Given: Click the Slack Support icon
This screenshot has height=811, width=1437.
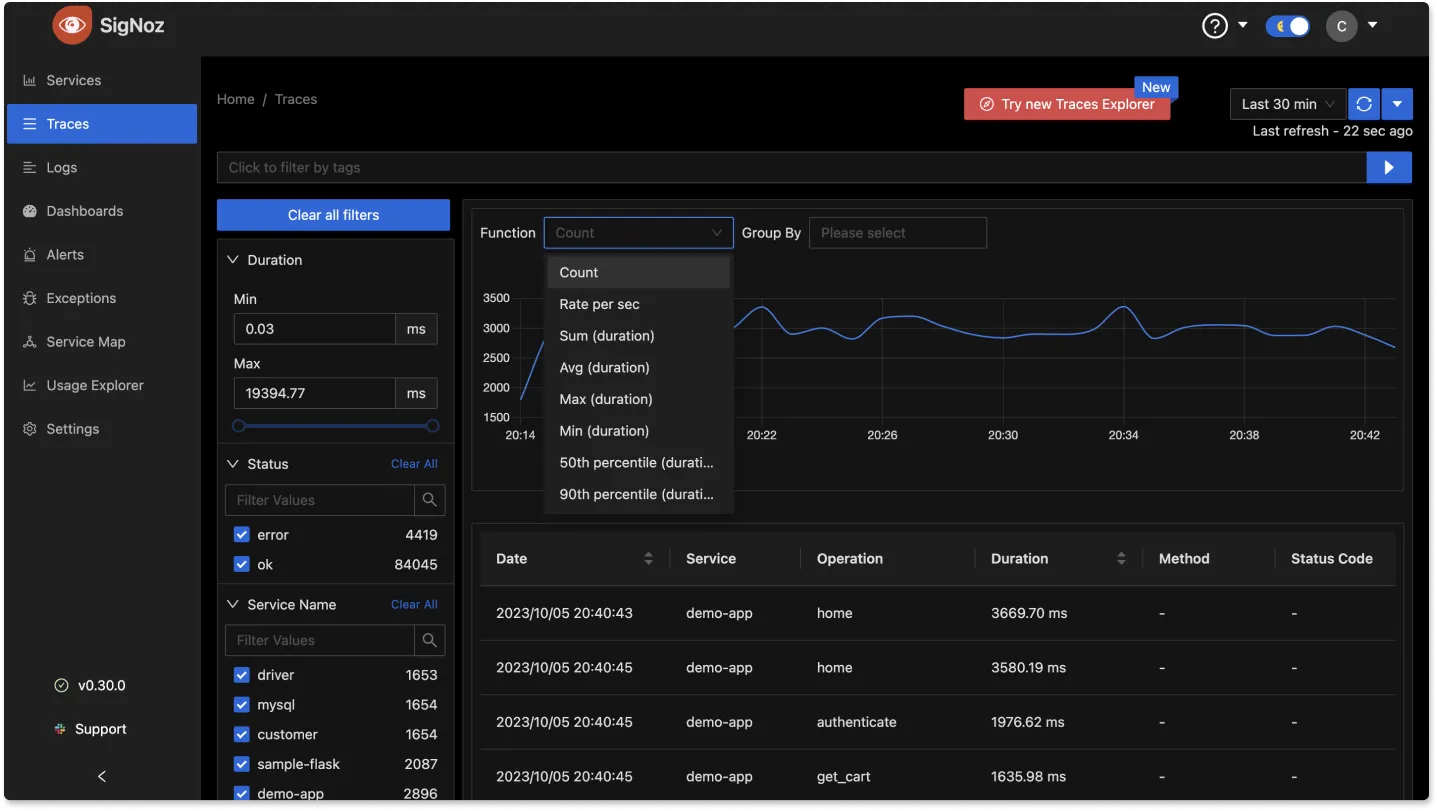Looking at the screenshot, I should click(x=60, y=729).
